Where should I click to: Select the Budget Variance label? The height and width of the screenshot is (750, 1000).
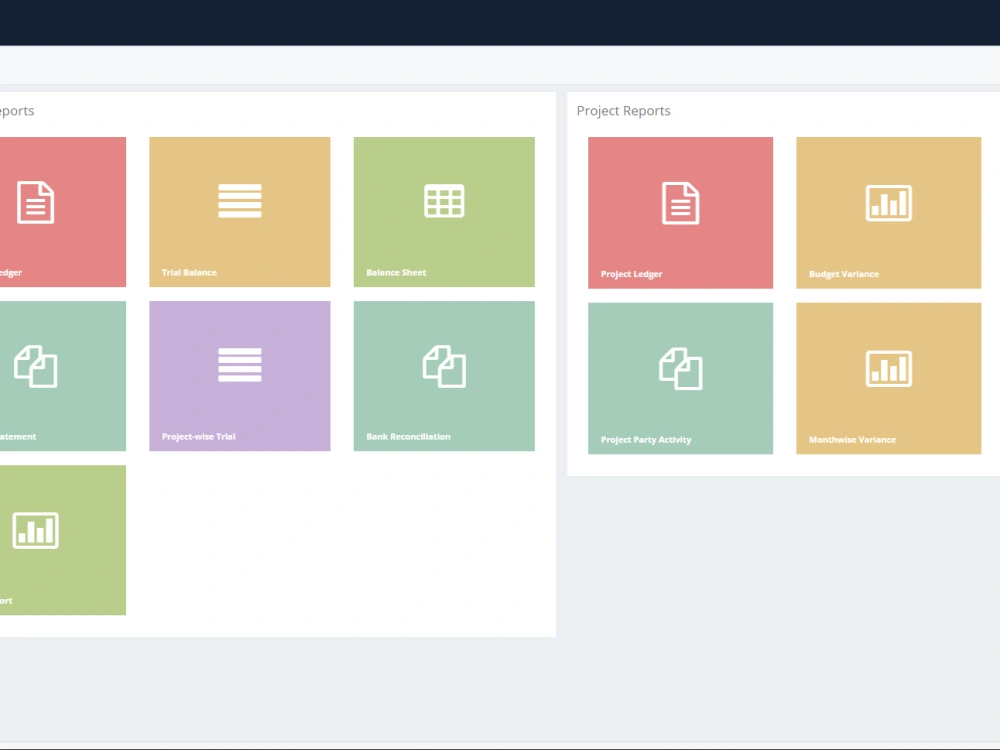844,274
